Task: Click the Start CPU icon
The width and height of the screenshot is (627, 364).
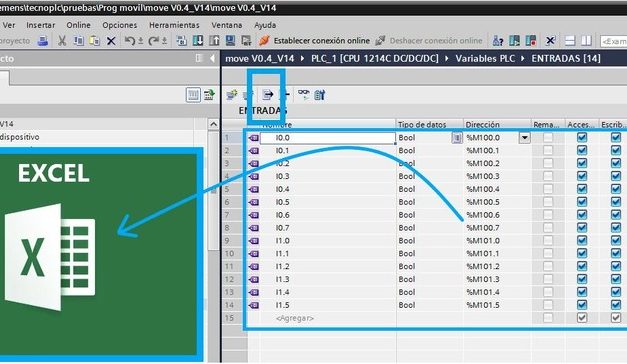Action: coord(514,40)
